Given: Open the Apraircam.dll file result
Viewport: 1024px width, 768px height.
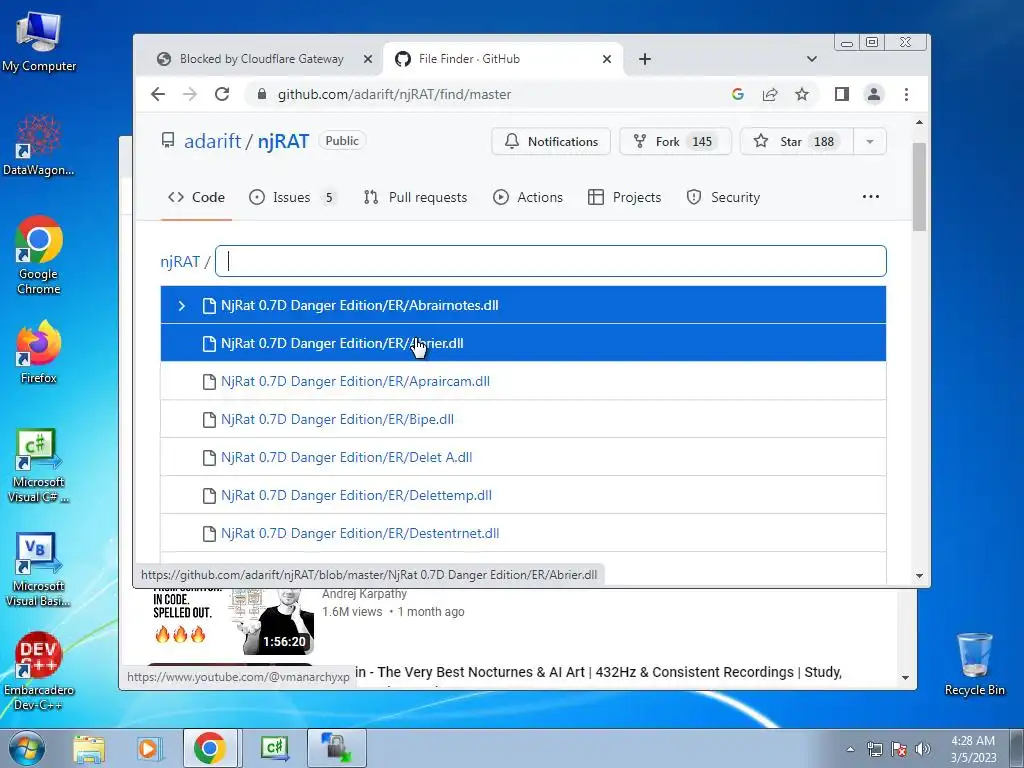Looking at the screenshot, I should [x=523, y=381].
